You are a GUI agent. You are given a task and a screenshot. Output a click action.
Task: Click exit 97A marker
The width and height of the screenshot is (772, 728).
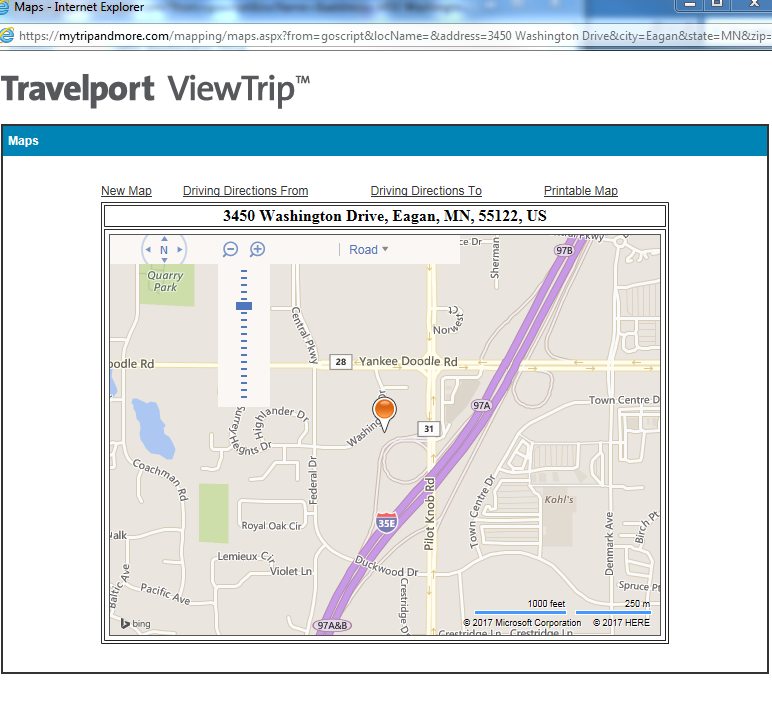pos(482,406)
